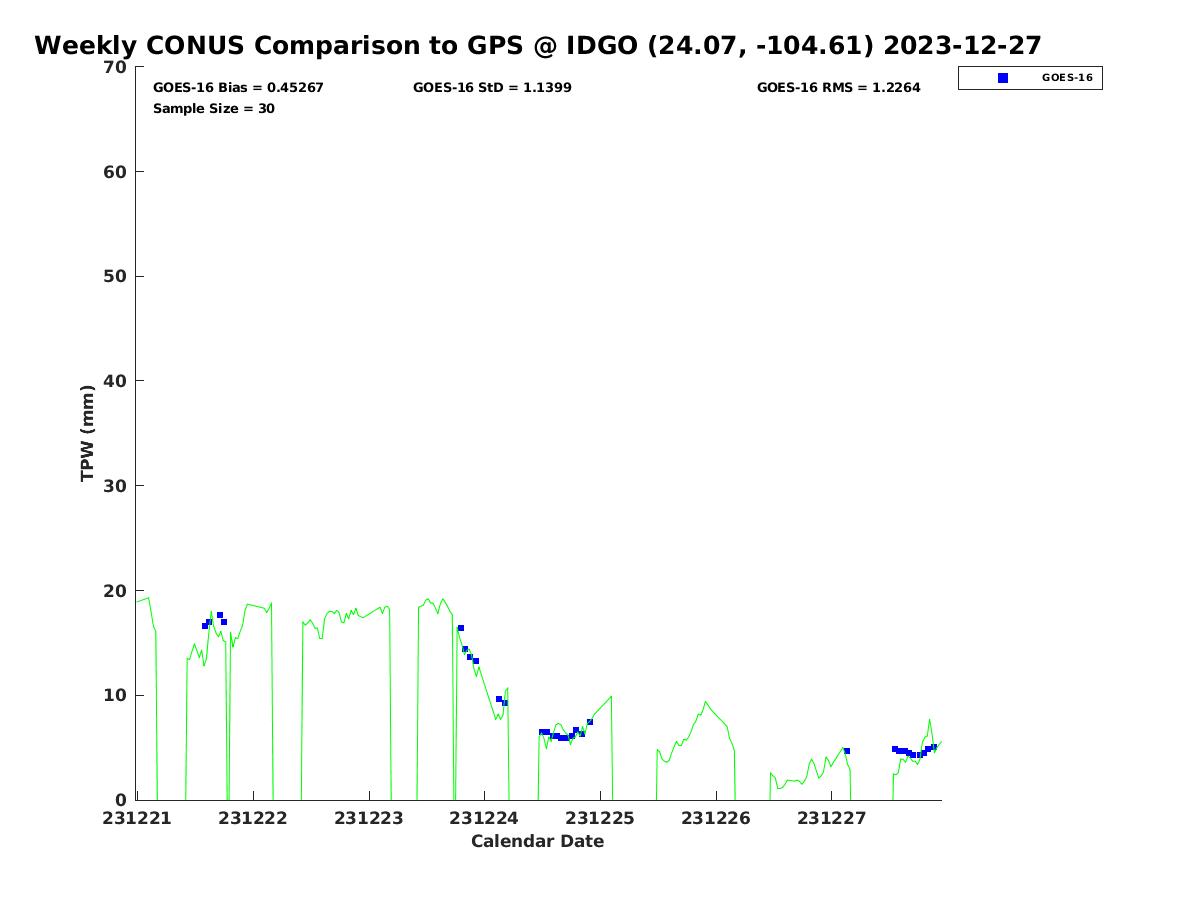Click the Sample Size = 30 text
This screenshot has width=1200, height=900.
tap(214, 109)
